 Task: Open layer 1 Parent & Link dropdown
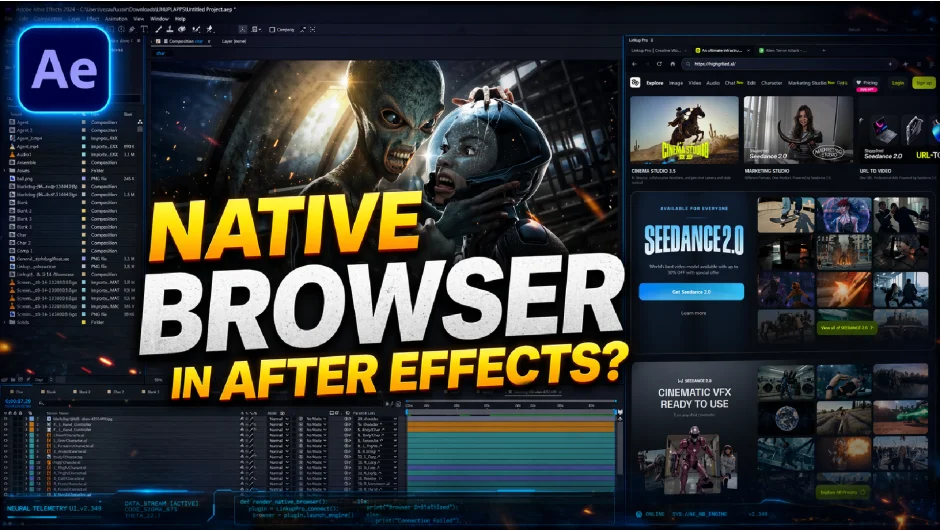point(377,418)
